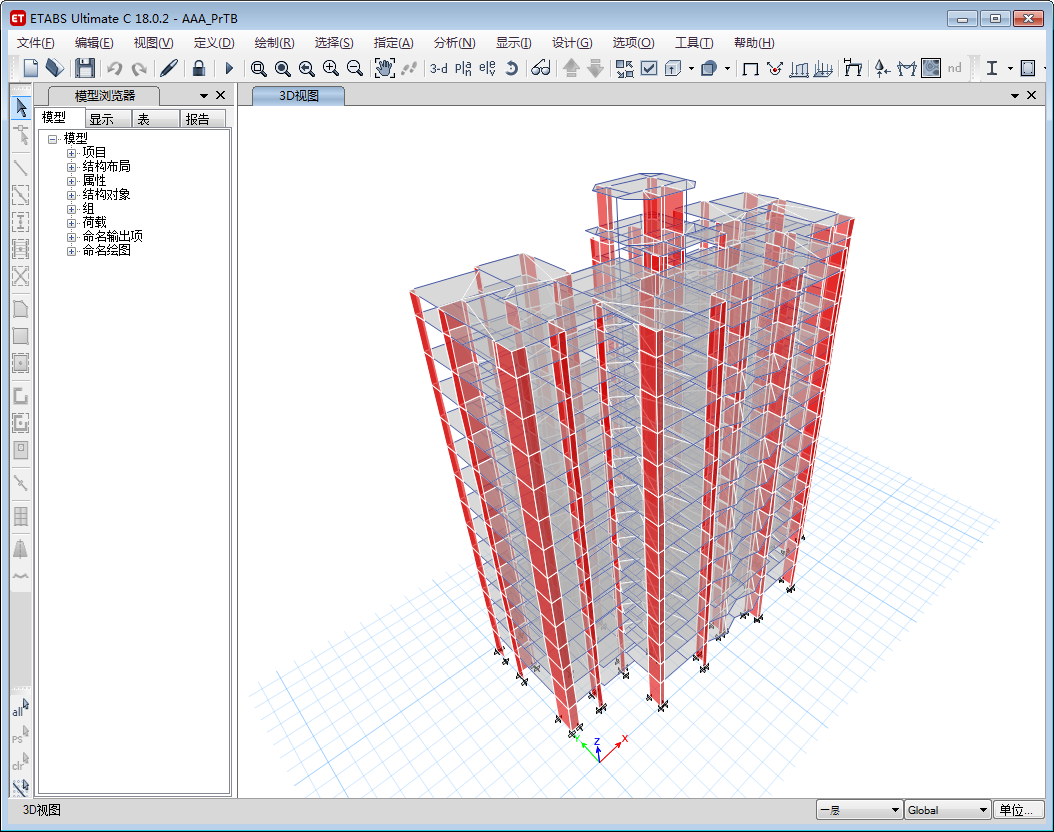1054x832 pixels.
Task: Display shell stress contours icon
Action: tap(931, 69)
